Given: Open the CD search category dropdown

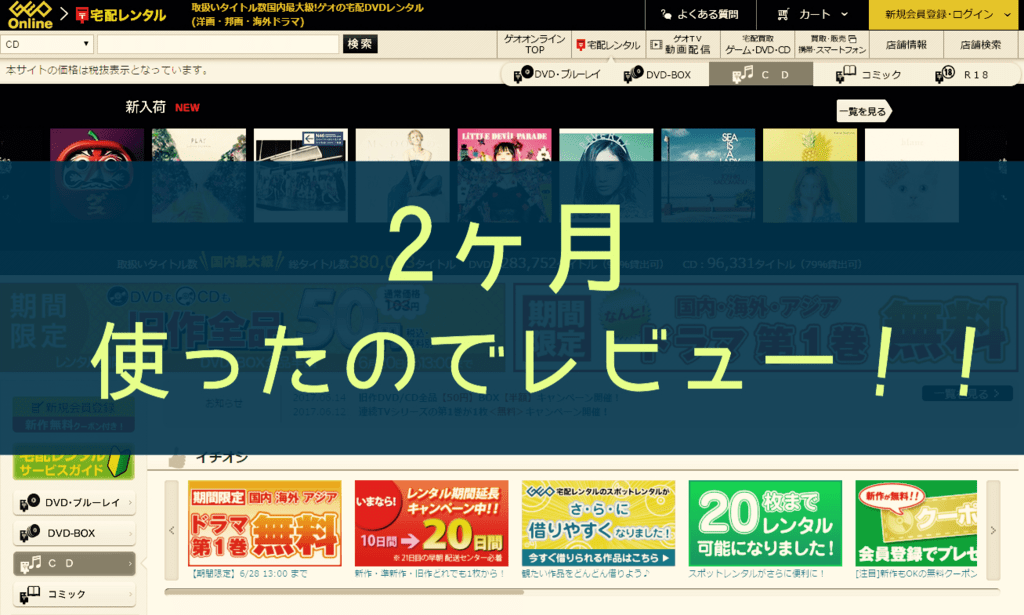Looking at the screenshot, I should [x=46, y=44].
